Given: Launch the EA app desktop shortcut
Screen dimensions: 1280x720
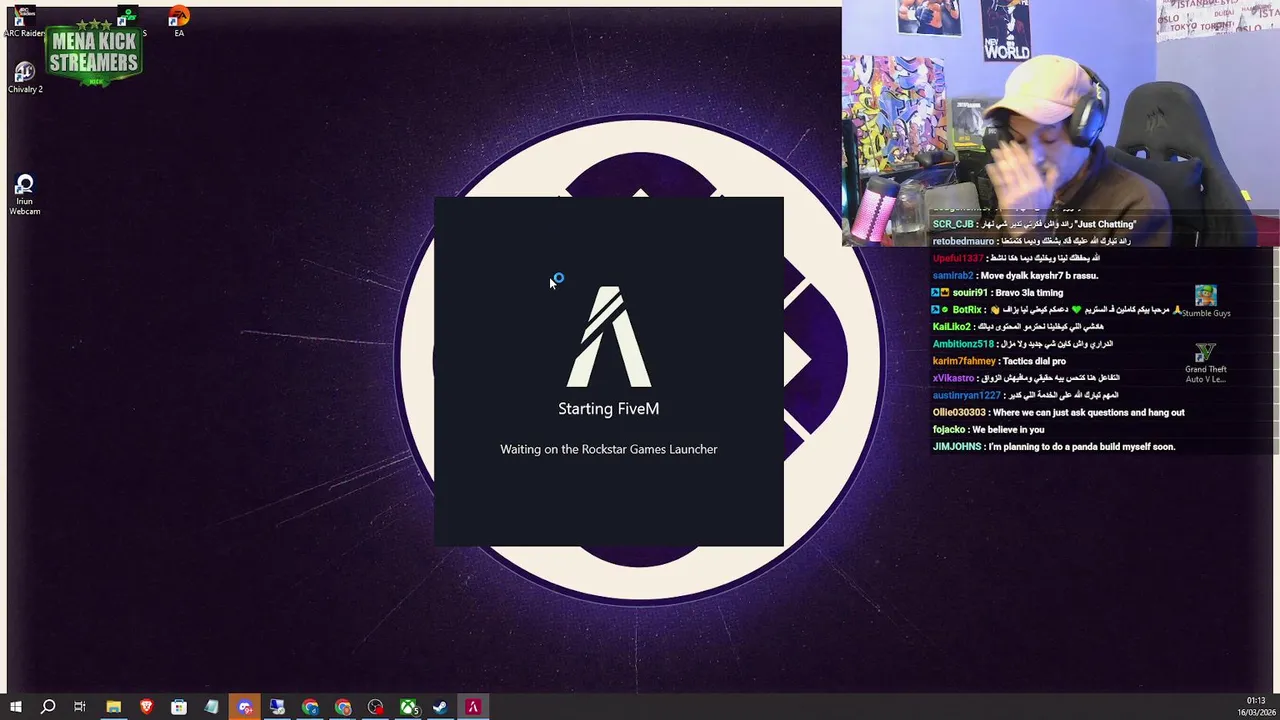Looking at the screenshot, I should pos(179,22).
